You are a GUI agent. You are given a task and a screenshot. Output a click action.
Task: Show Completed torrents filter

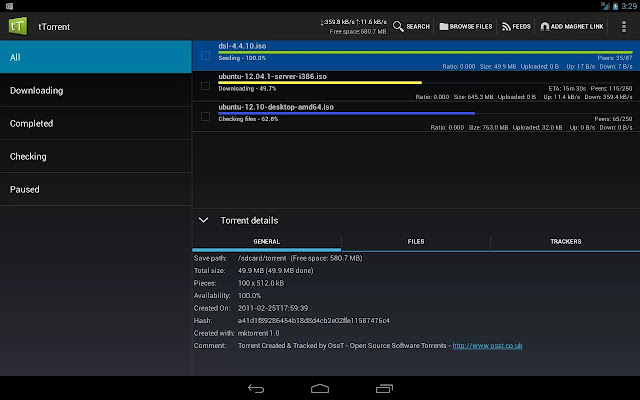click(x=96, y=123)
